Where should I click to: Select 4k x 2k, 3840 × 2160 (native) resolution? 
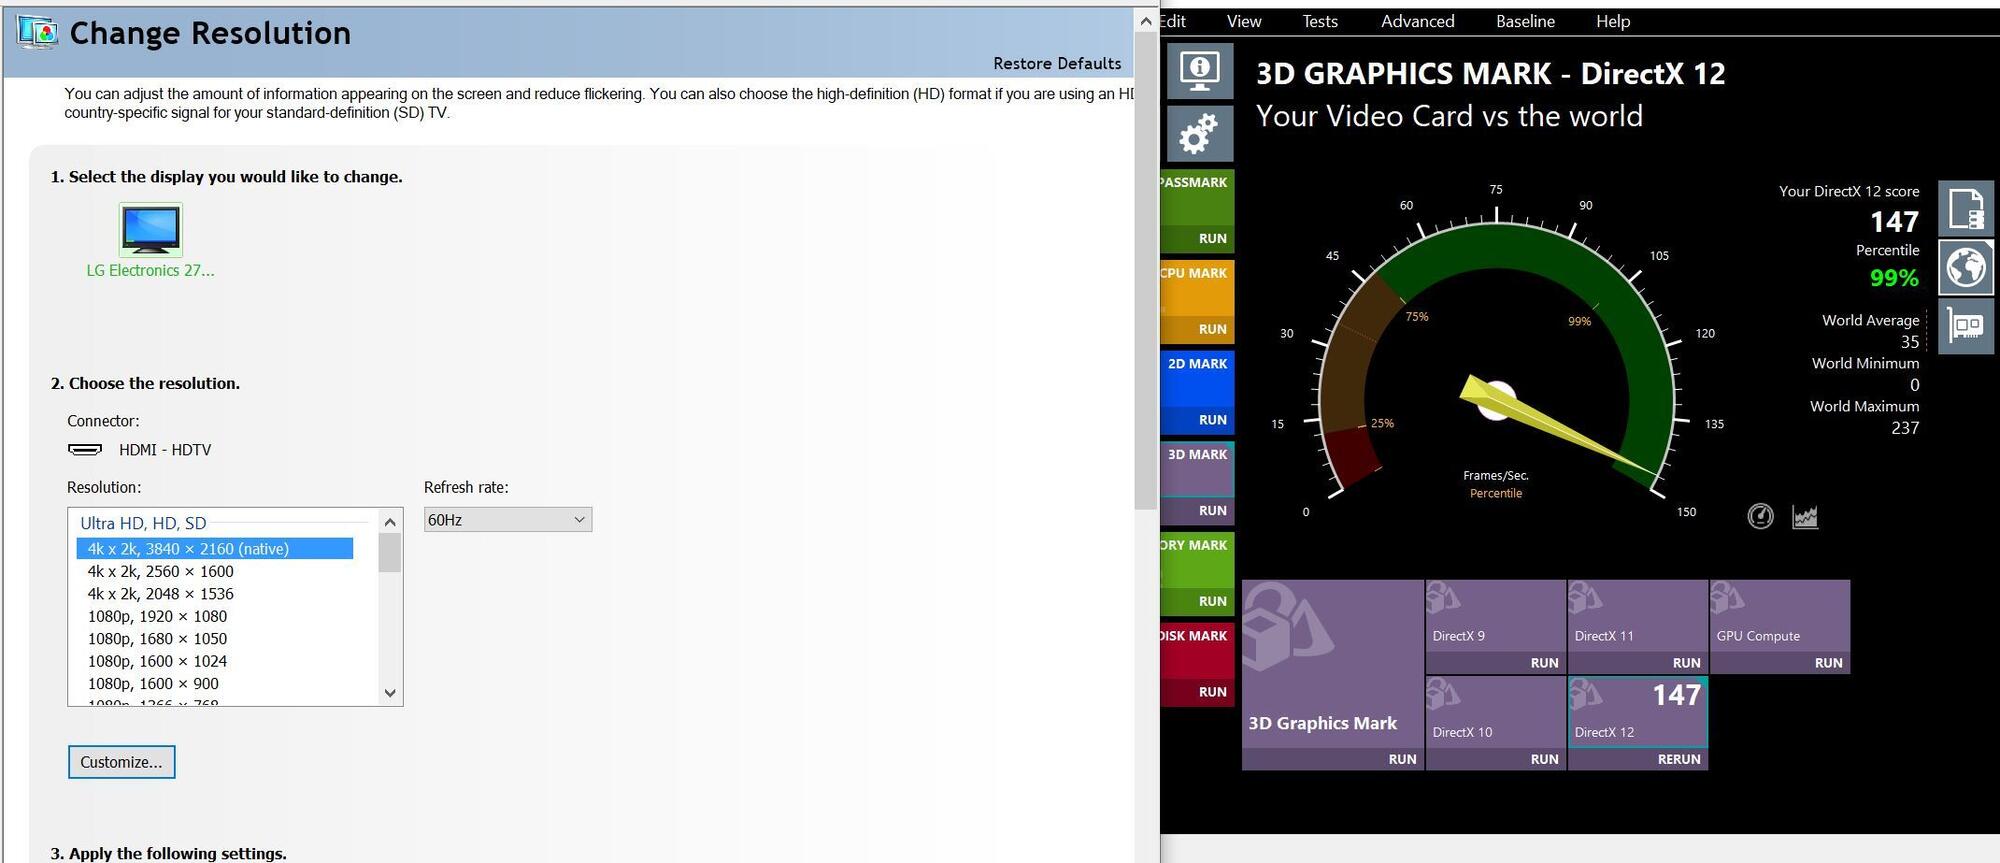(x=215, y=549)
